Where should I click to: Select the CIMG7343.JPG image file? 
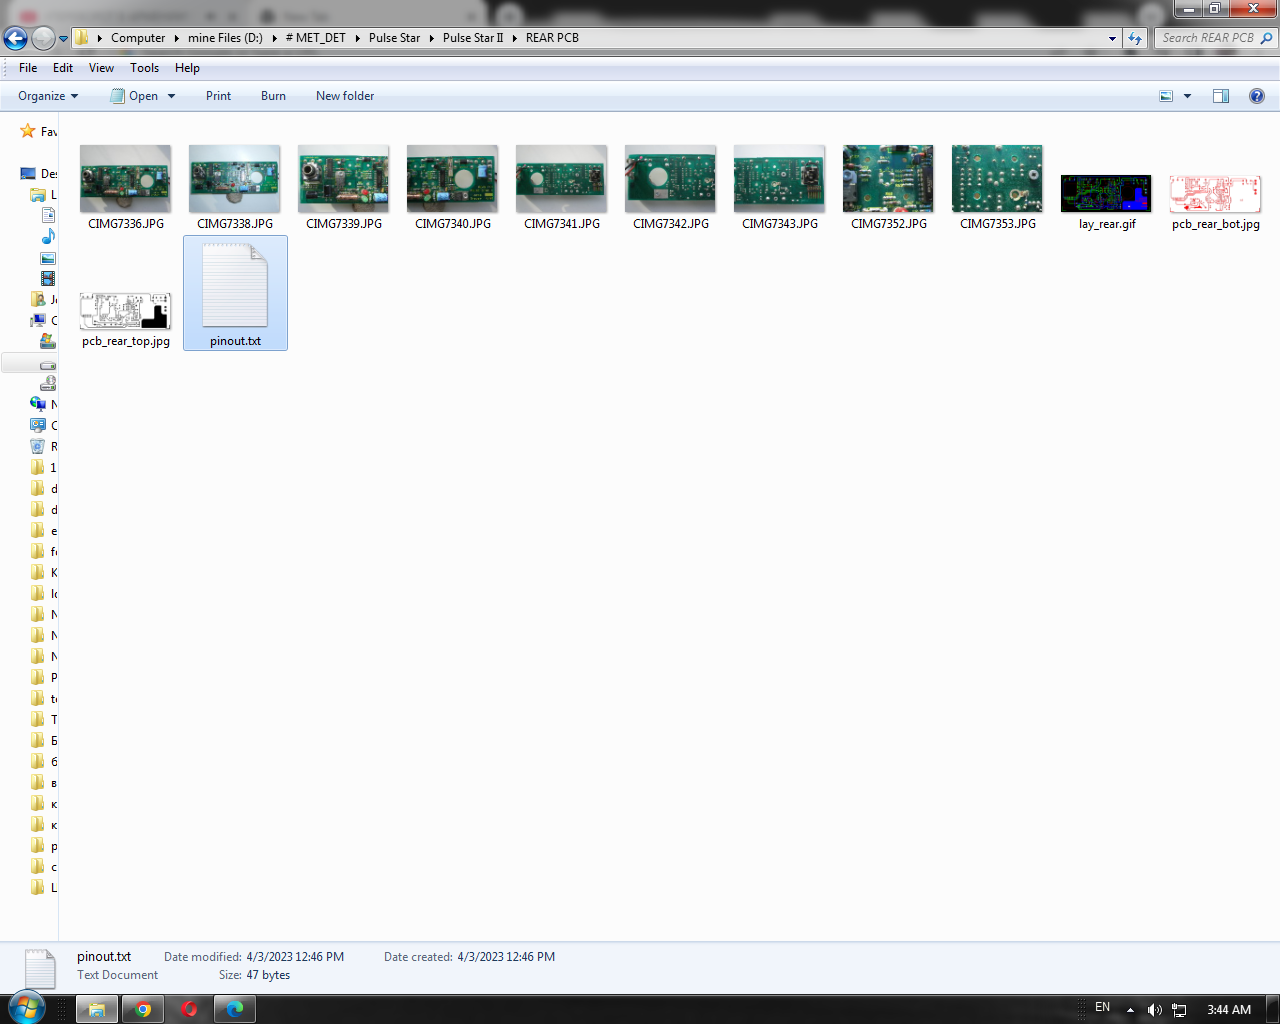click(780, 188)
